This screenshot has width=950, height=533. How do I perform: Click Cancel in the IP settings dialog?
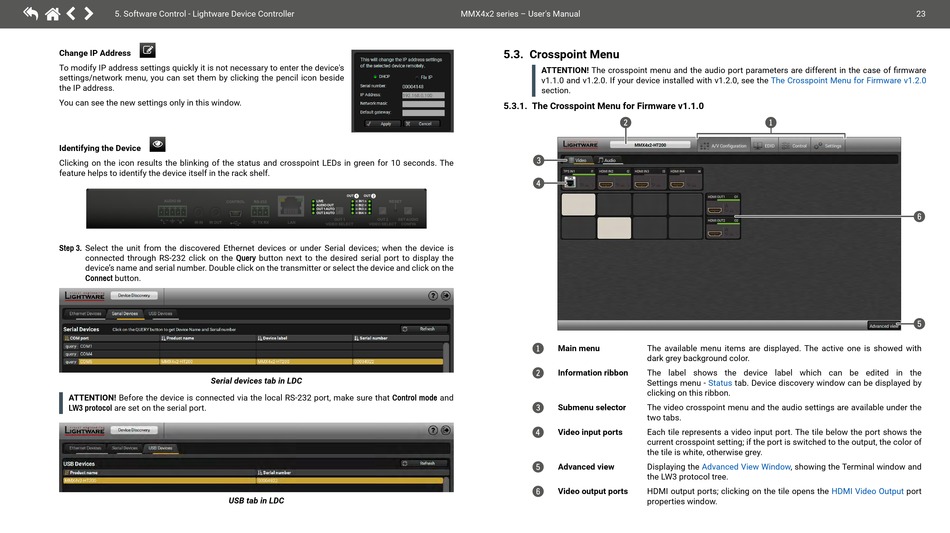pos(420,124)
